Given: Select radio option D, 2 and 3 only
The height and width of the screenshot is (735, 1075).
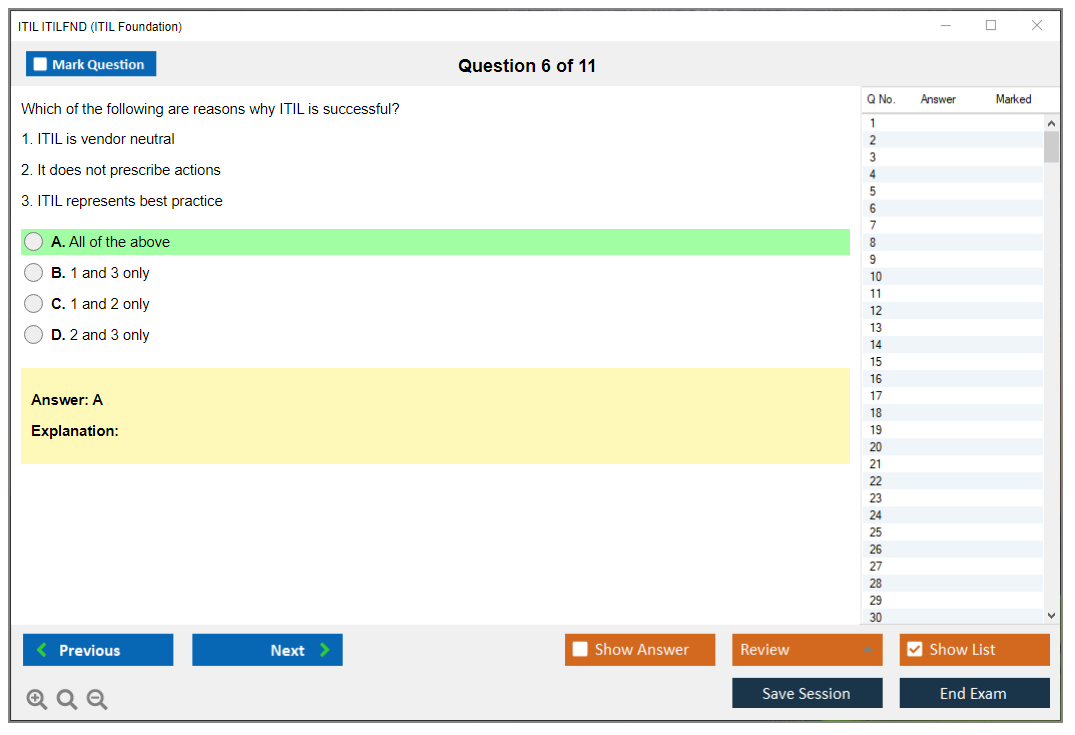Looking at the screenshot, I should pos(34,335).
